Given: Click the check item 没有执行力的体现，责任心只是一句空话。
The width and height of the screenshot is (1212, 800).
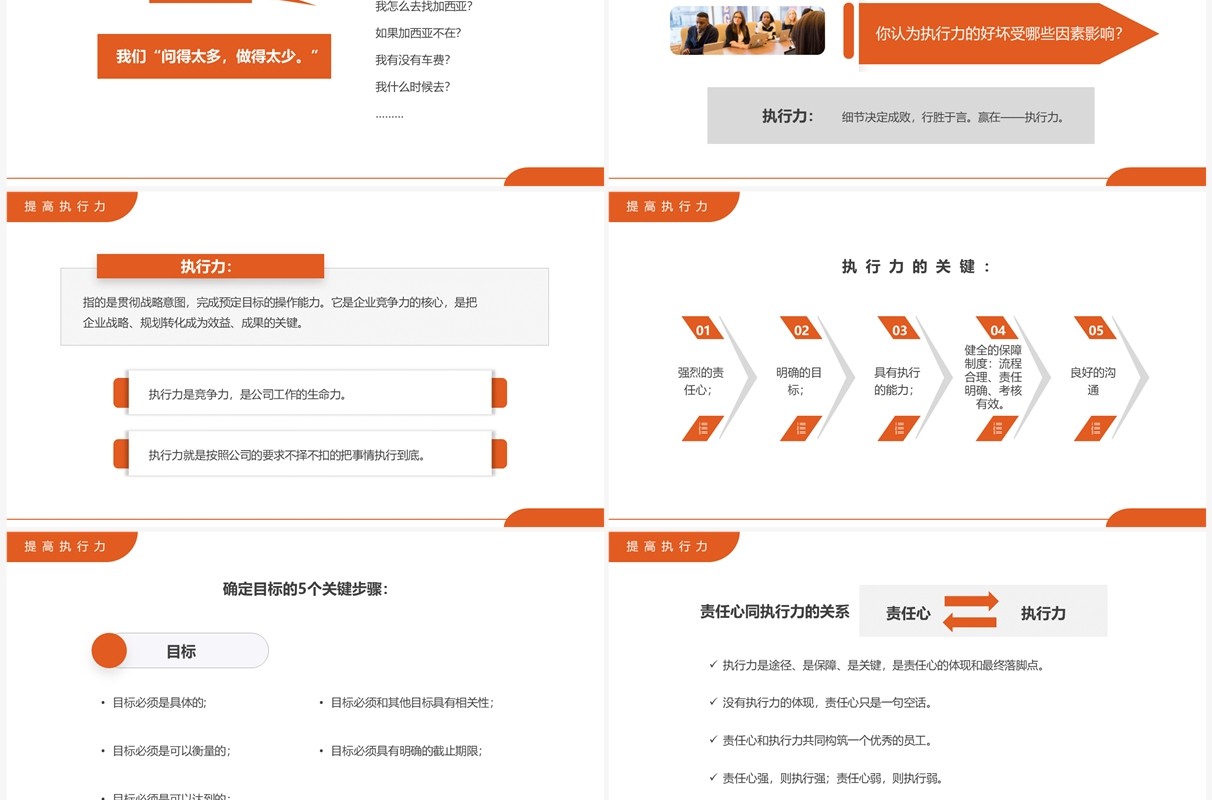Looking at the screenshot, I should 827,703.
